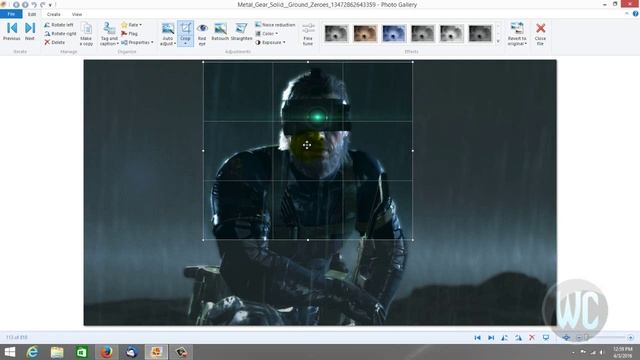The height and width of the screenshot is (360, 640).
Task: Toggle the Flag on this photo
Action: tap(129, 33)
